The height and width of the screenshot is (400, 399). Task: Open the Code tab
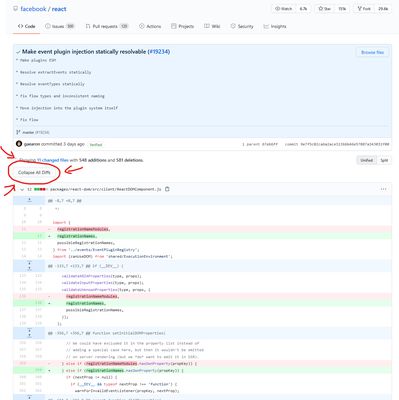27,26
